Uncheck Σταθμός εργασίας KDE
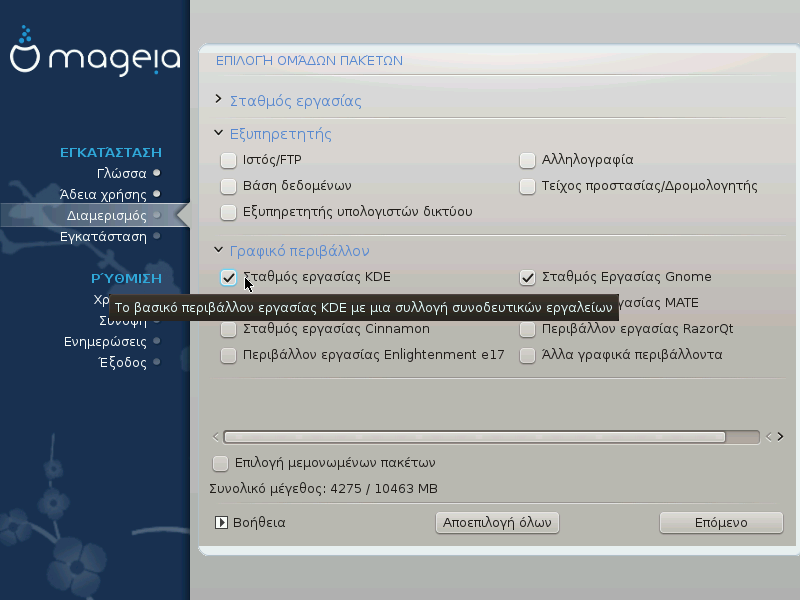 click(x=228, y=278)
